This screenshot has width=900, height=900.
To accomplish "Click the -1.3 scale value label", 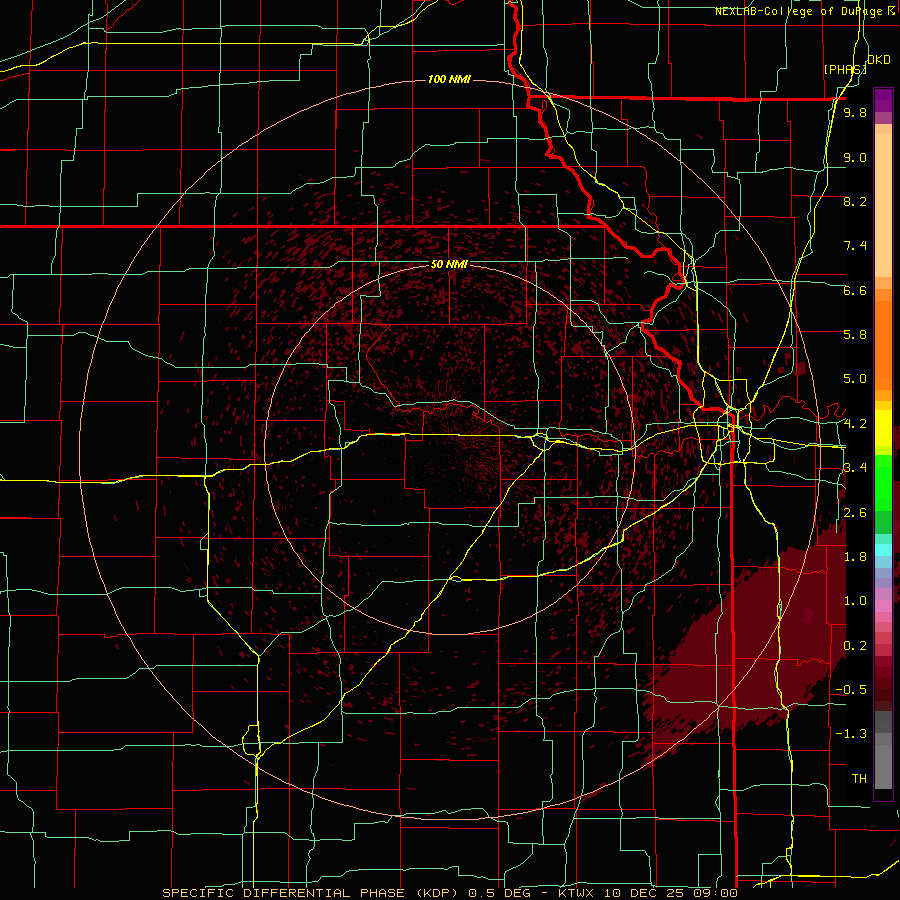I will pos(851,734).
